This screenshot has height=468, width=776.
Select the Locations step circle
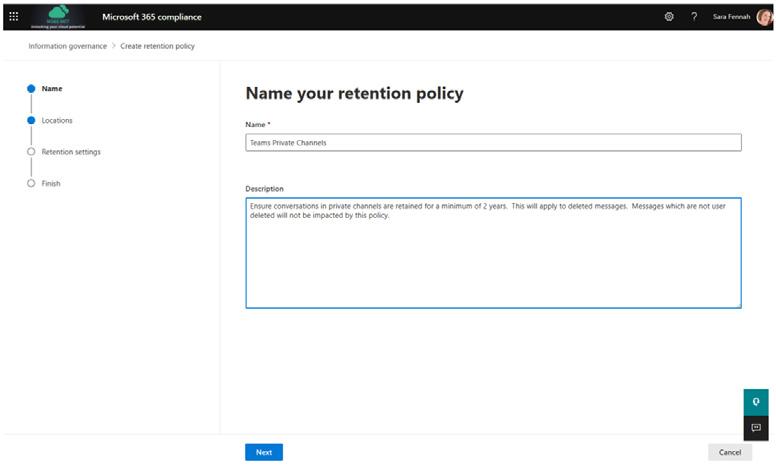pyautogui.click(x=31, y=121)
